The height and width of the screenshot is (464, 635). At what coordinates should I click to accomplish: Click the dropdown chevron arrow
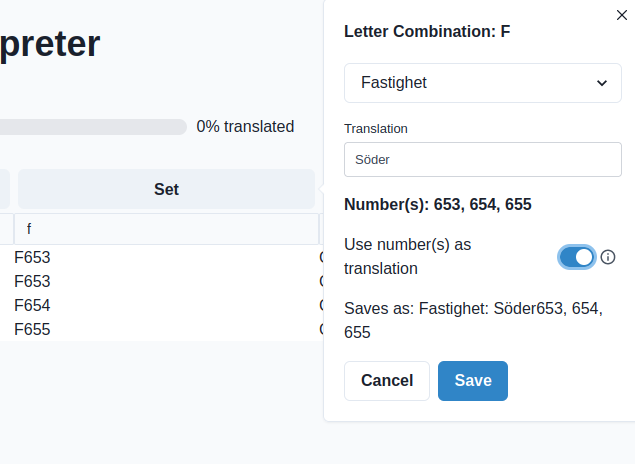click(602, 83)
